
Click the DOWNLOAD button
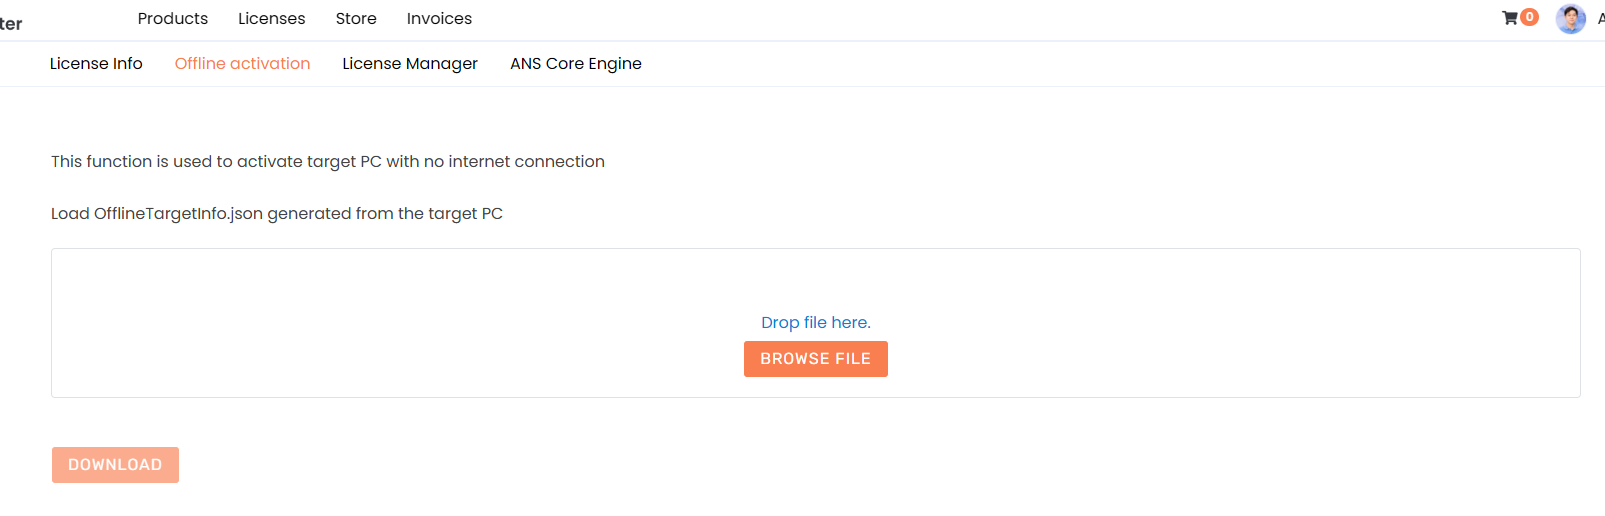(x=115, y=465)
